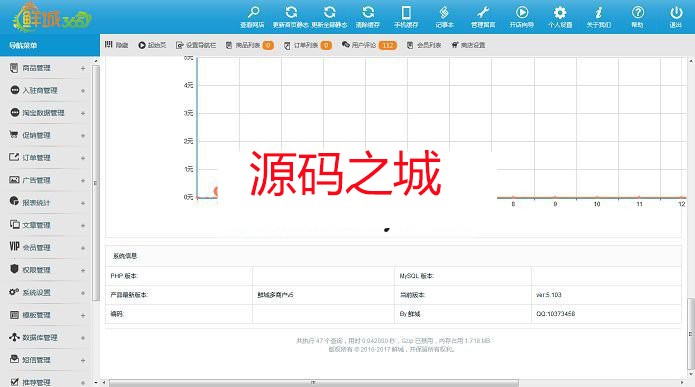Expand 文章管理 with its plus sign
The height and width of the screenshot is (387, 695).
[x=83, y=226]
